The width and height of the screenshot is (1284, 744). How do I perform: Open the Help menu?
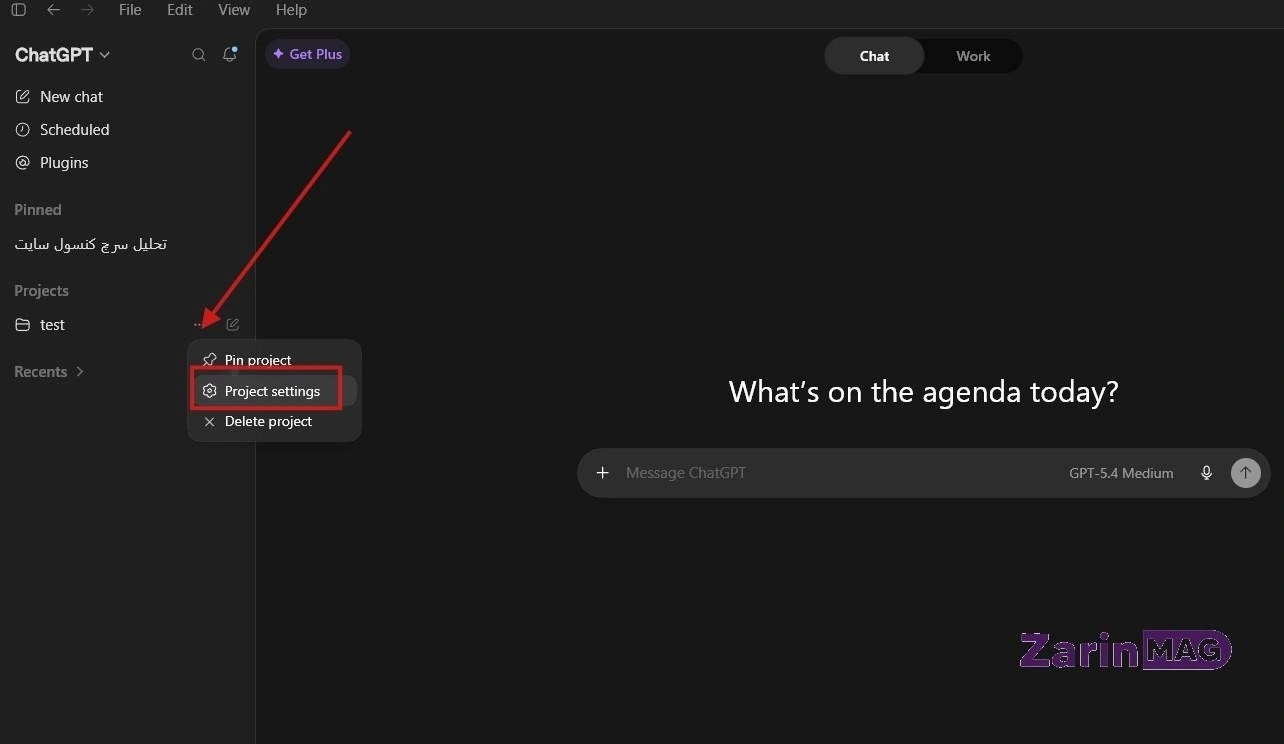pos(291,10)
